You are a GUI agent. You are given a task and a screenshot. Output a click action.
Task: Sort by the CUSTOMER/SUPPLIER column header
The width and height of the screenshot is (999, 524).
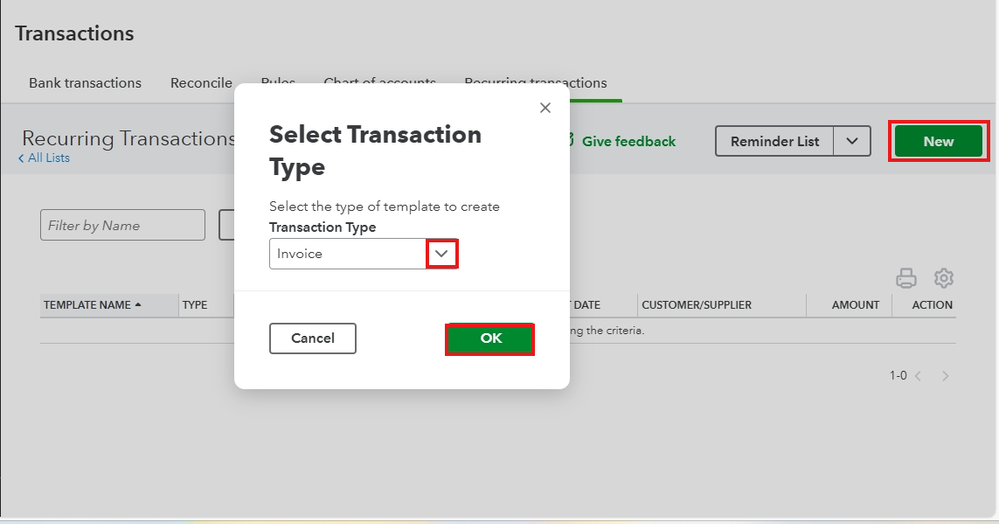click(x=696, y=305)
